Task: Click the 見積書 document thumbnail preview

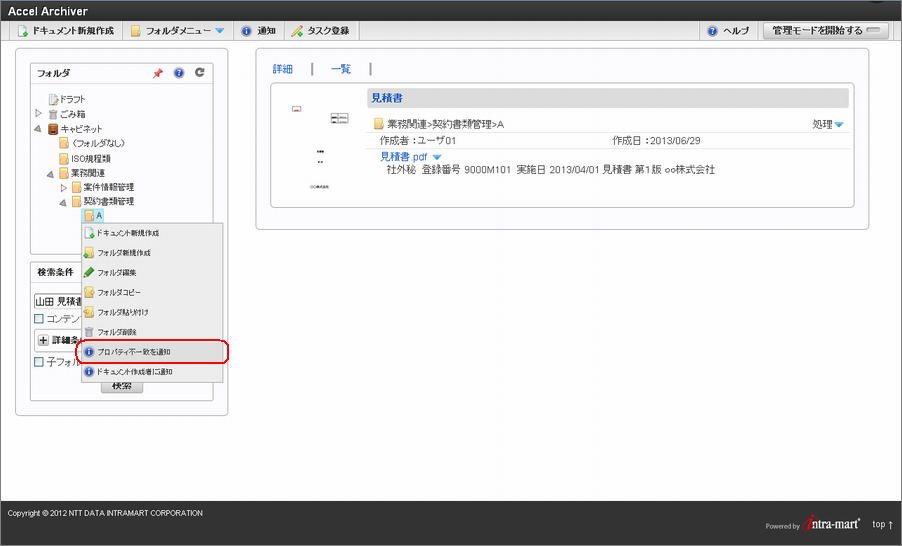Action: coord(320,147)
